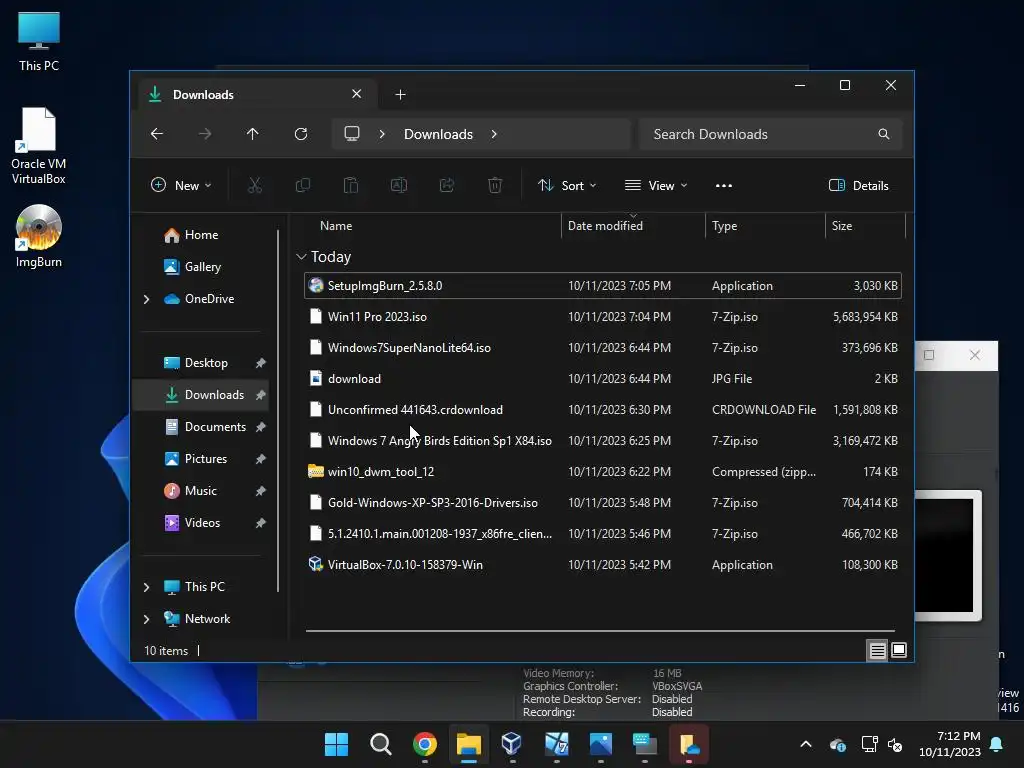
Task: Open taskbar Search
Action: (x=381, y=744)
